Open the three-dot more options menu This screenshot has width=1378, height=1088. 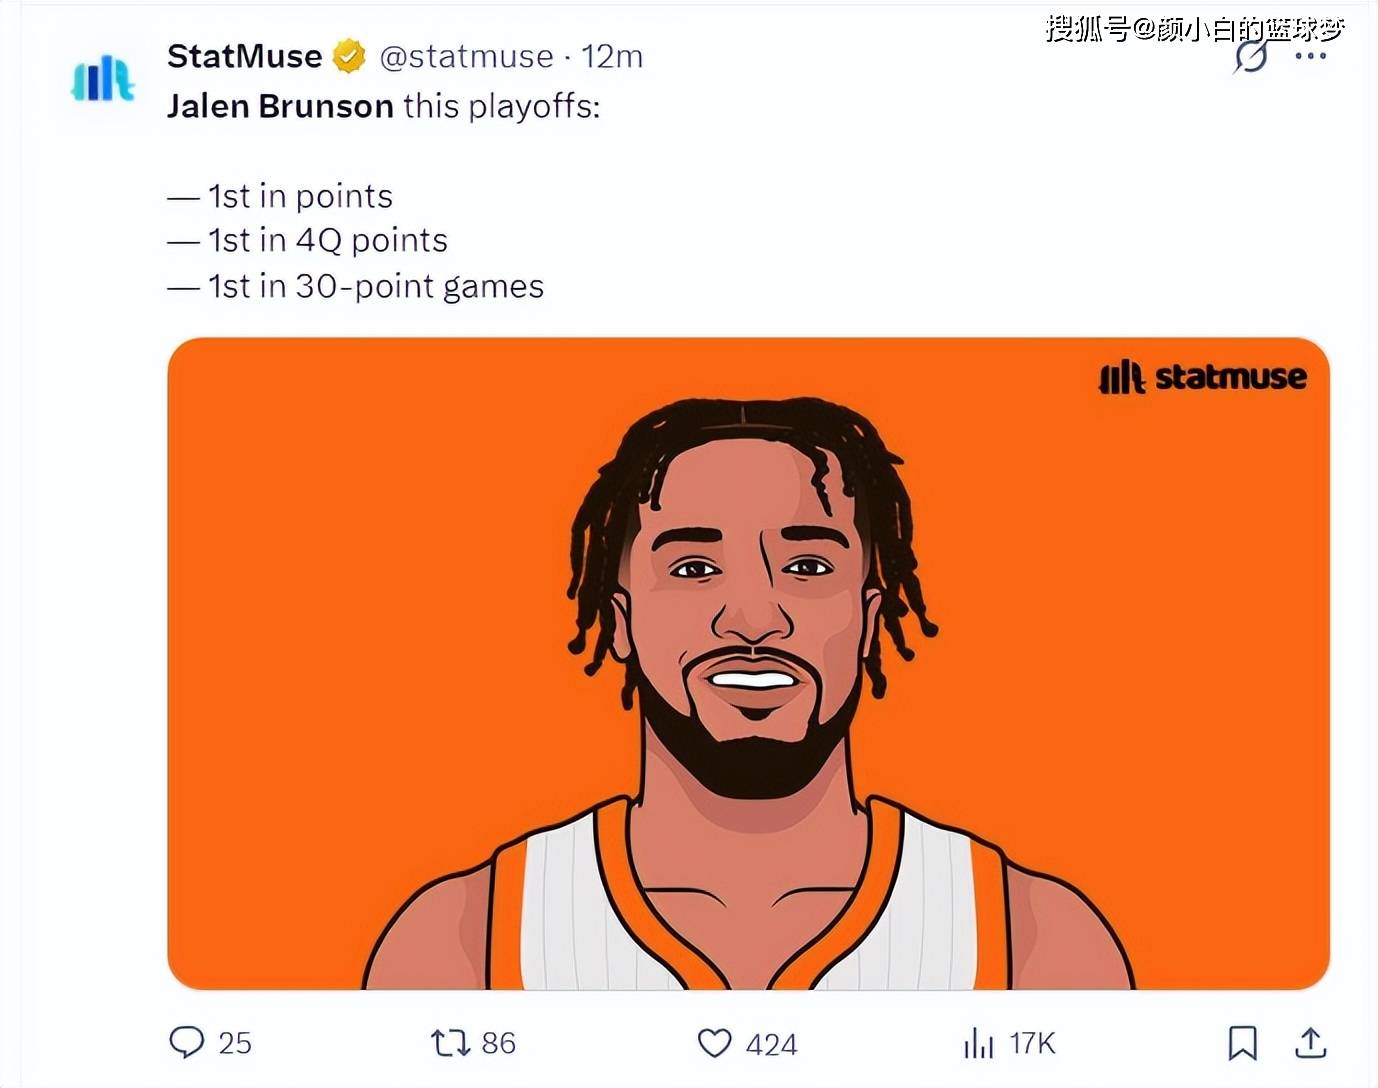(x=1311, y=56)
